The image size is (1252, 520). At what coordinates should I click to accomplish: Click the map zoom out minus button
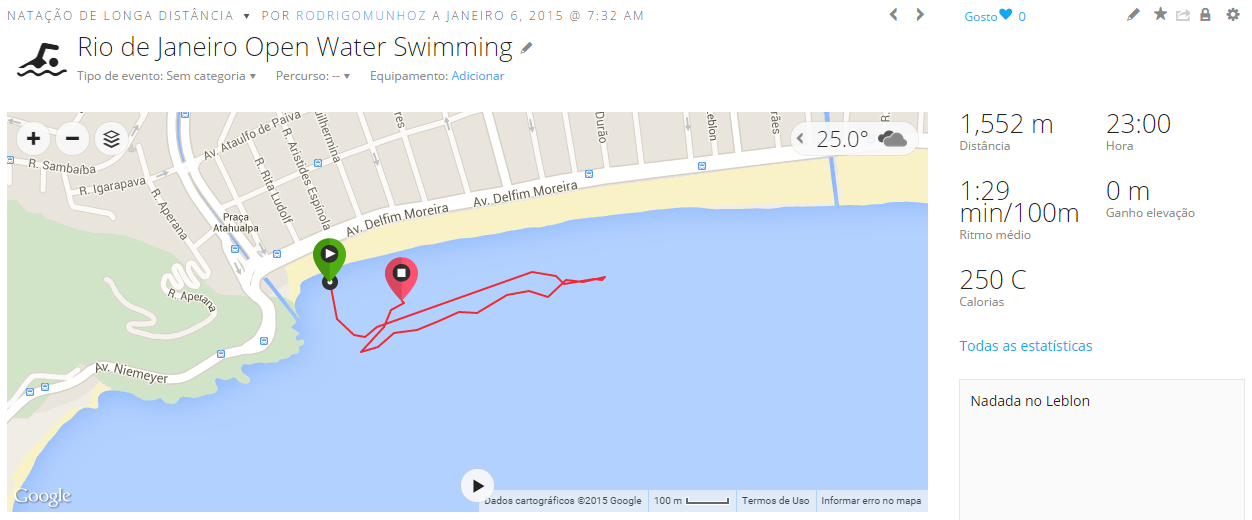tap(72, 139)
